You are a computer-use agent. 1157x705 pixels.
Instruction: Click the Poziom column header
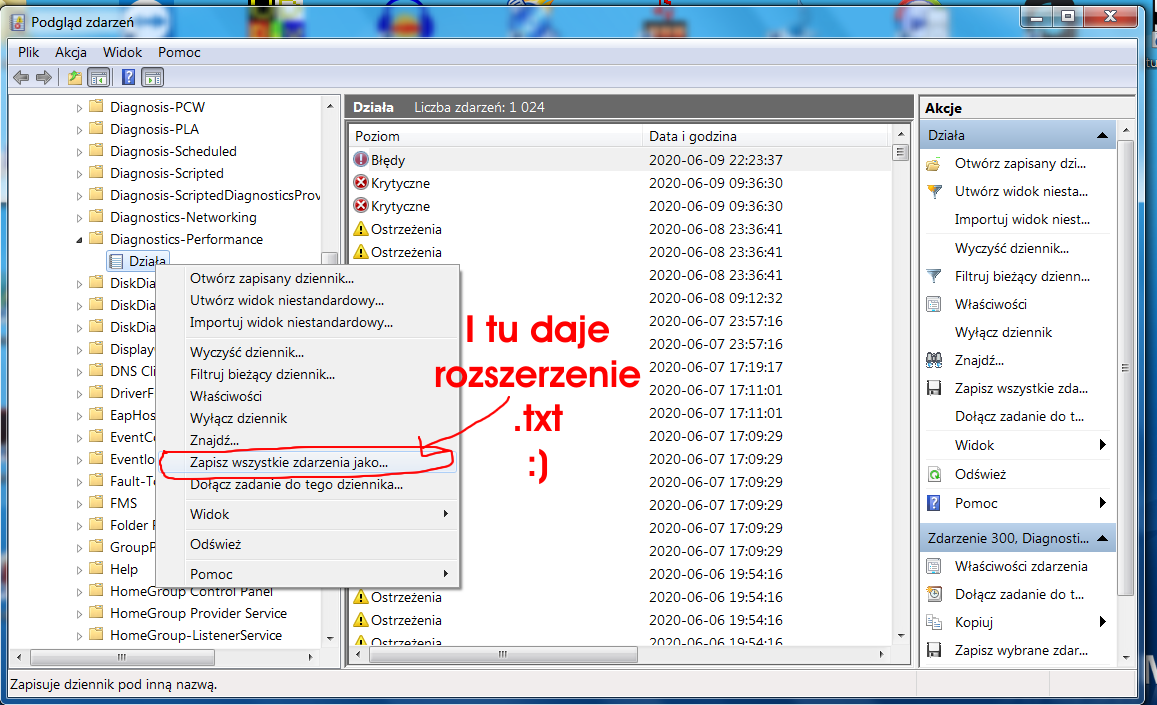495,137
